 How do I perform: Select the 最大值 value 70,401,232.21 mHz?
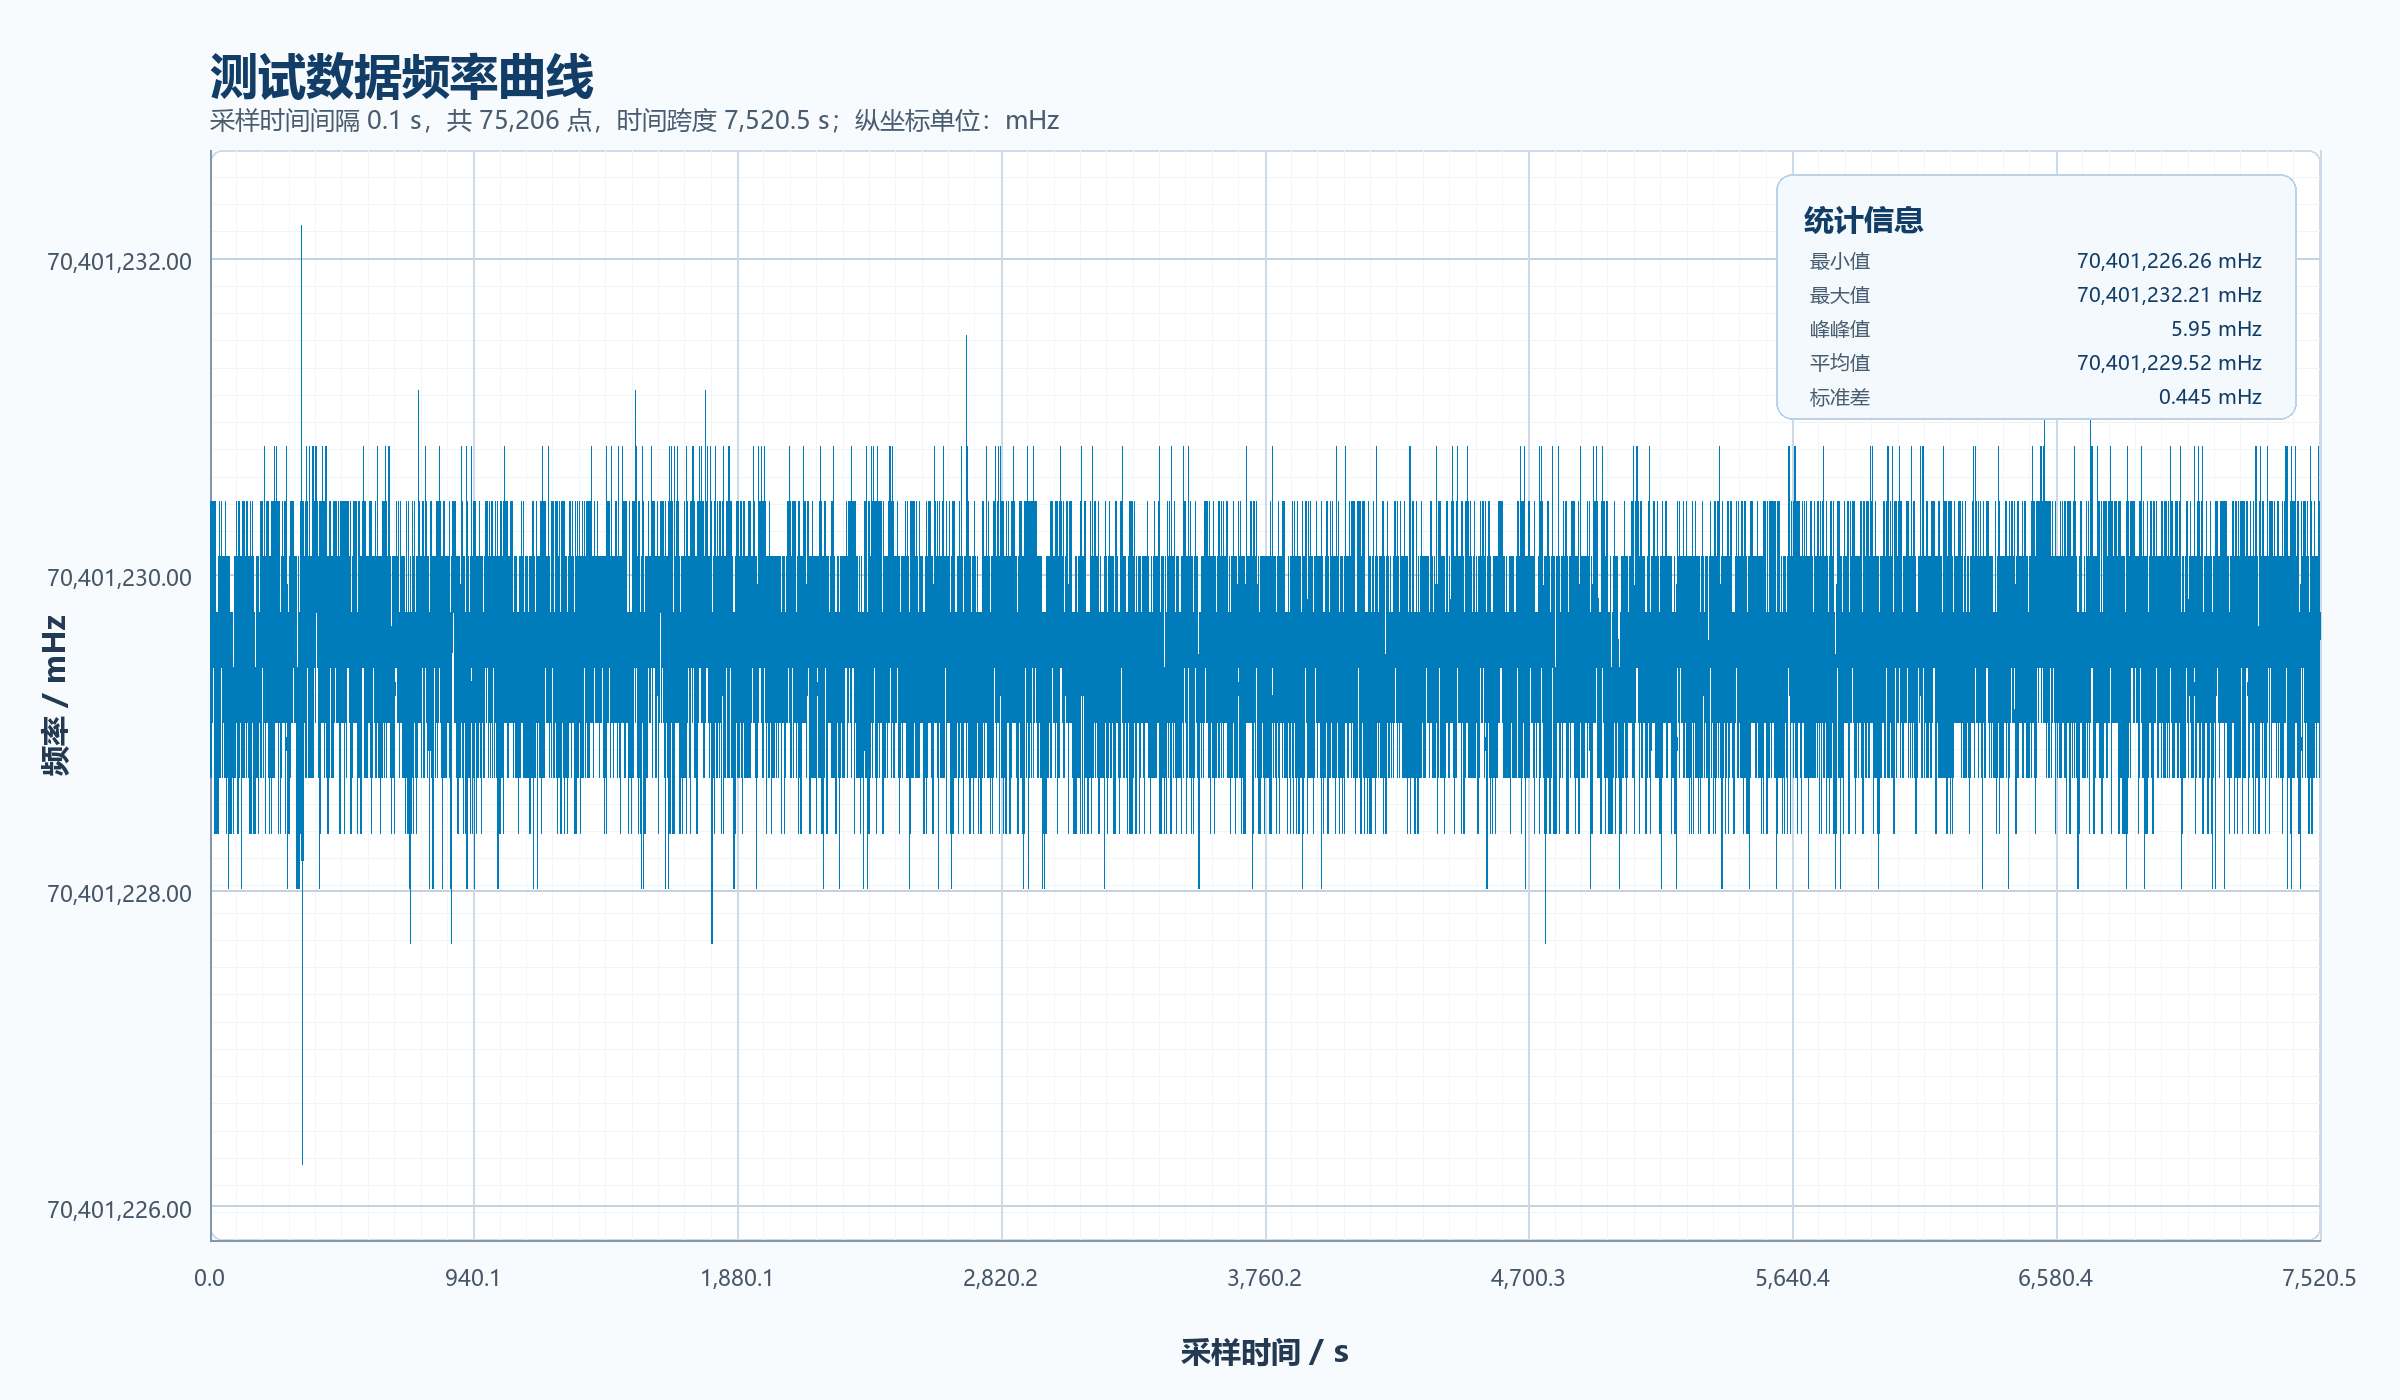[2169, 295]
